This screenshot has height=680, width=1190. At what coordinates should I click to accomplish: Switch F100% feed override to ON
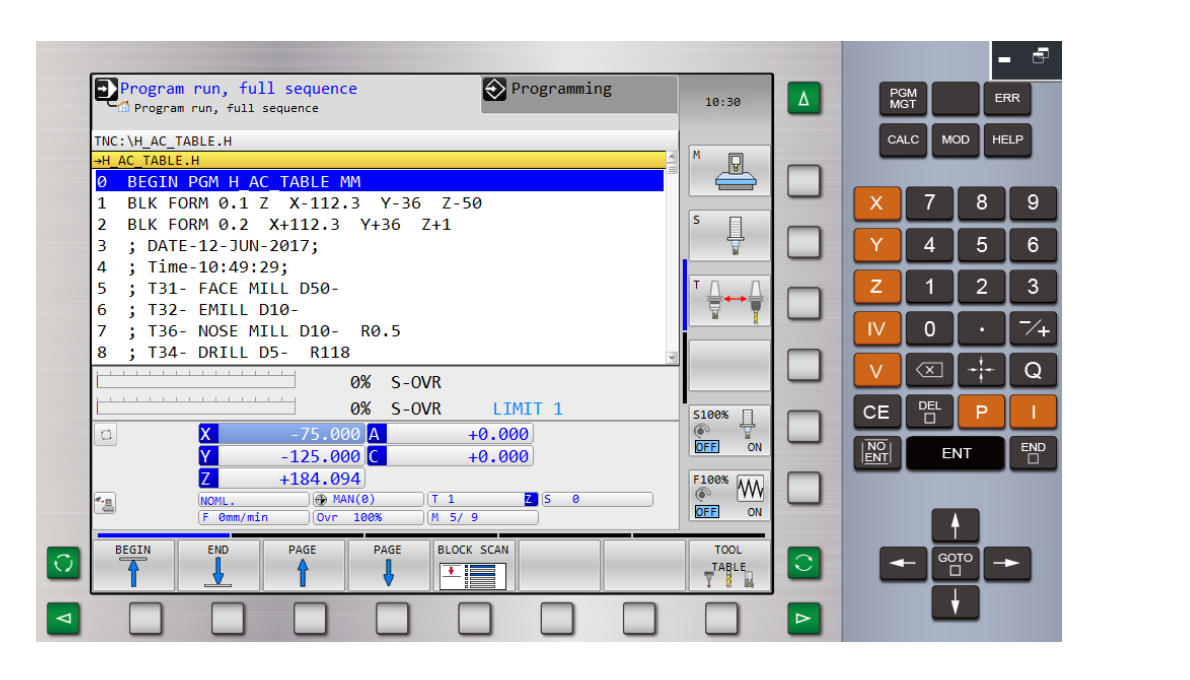point(754,512)
